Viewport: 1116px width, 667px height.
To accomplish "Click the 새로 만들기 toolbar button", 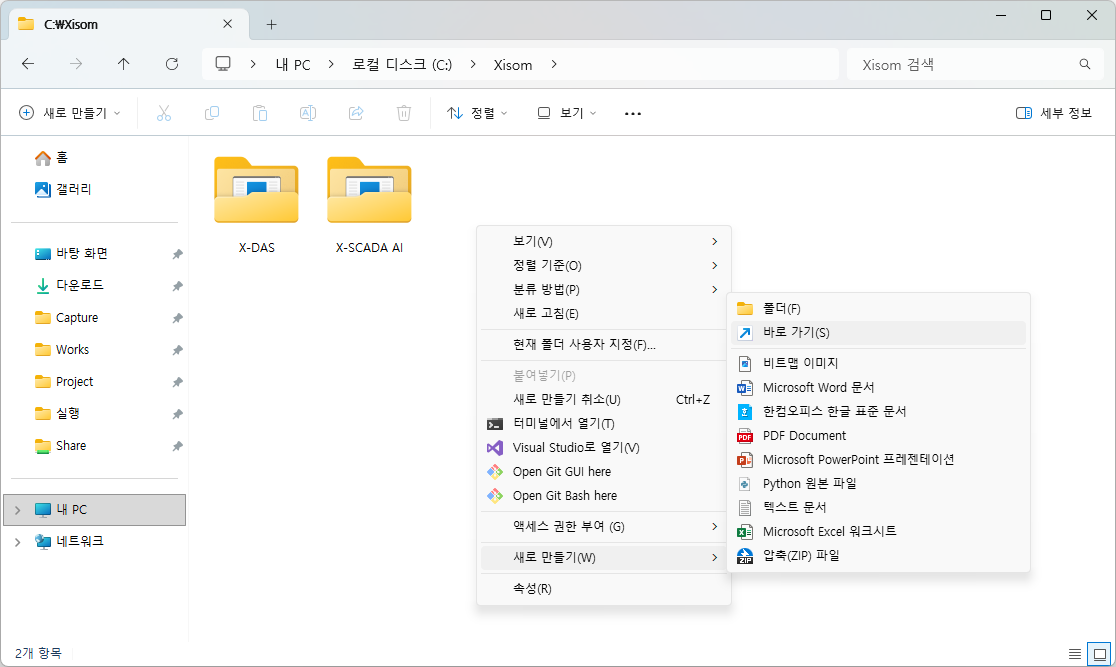I will point(70,113).
